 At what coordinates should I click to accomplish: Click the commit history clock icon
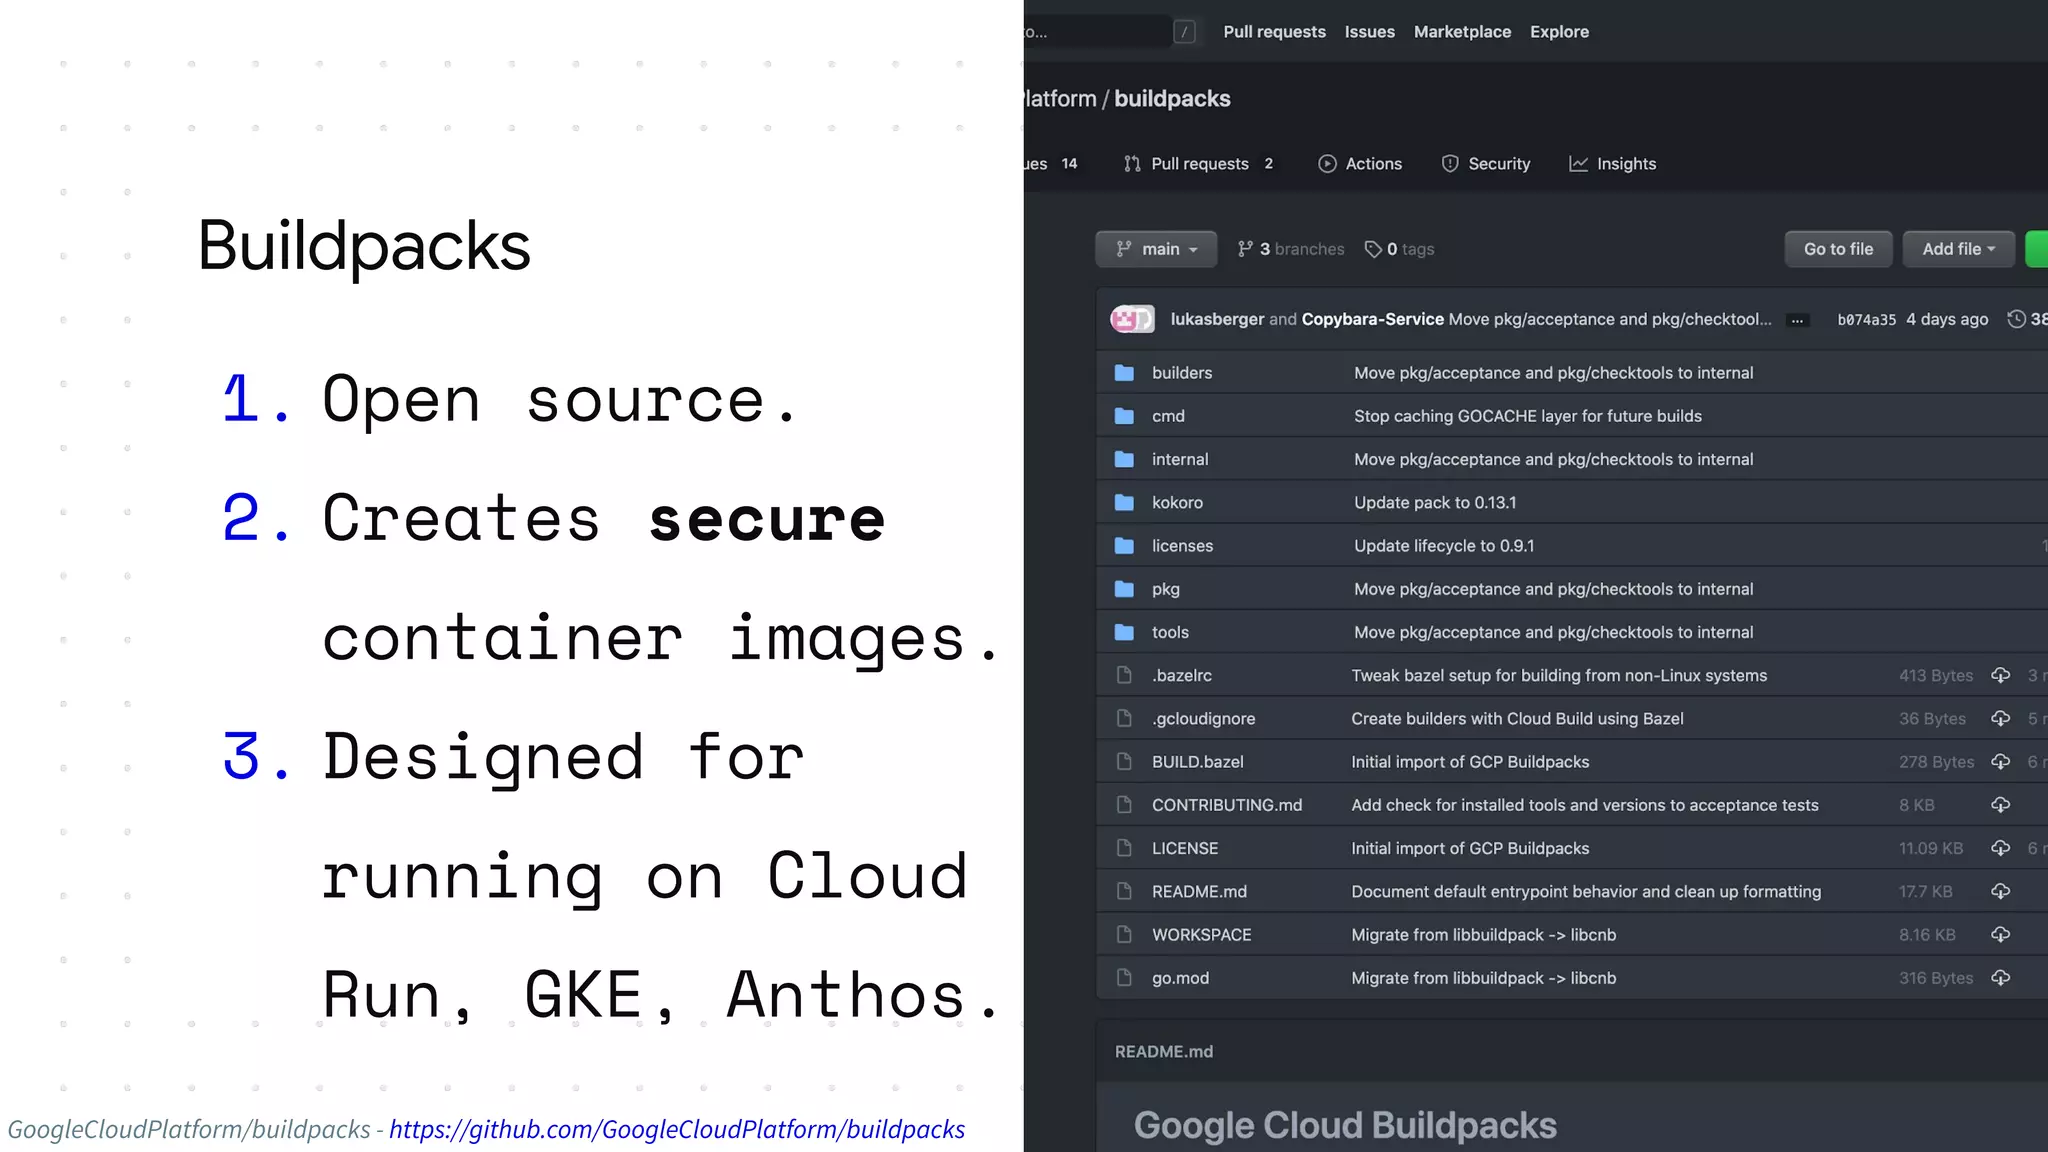[2016, 319]
